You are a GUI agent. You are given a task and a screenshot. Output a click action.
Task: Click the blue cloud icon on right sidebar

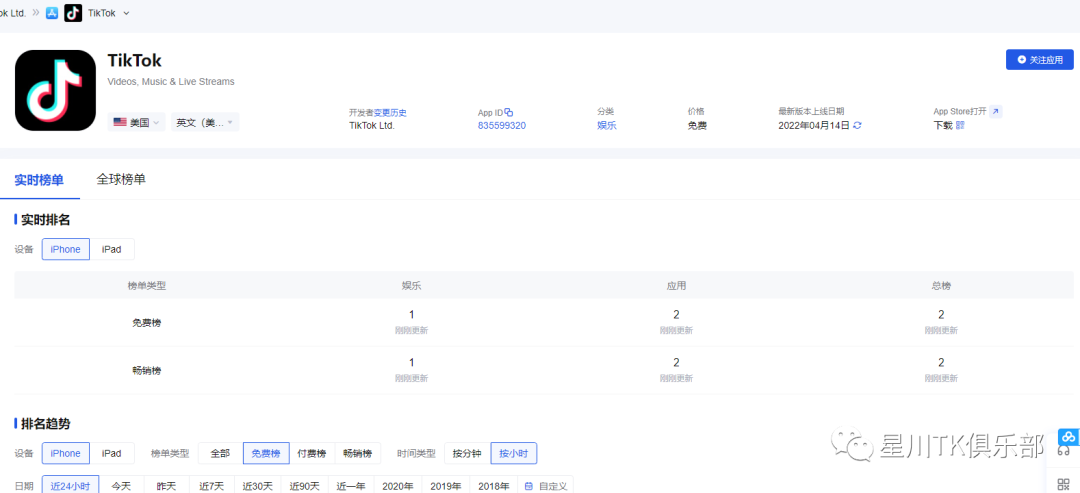pyautogui.click(x=1068, y=437)
